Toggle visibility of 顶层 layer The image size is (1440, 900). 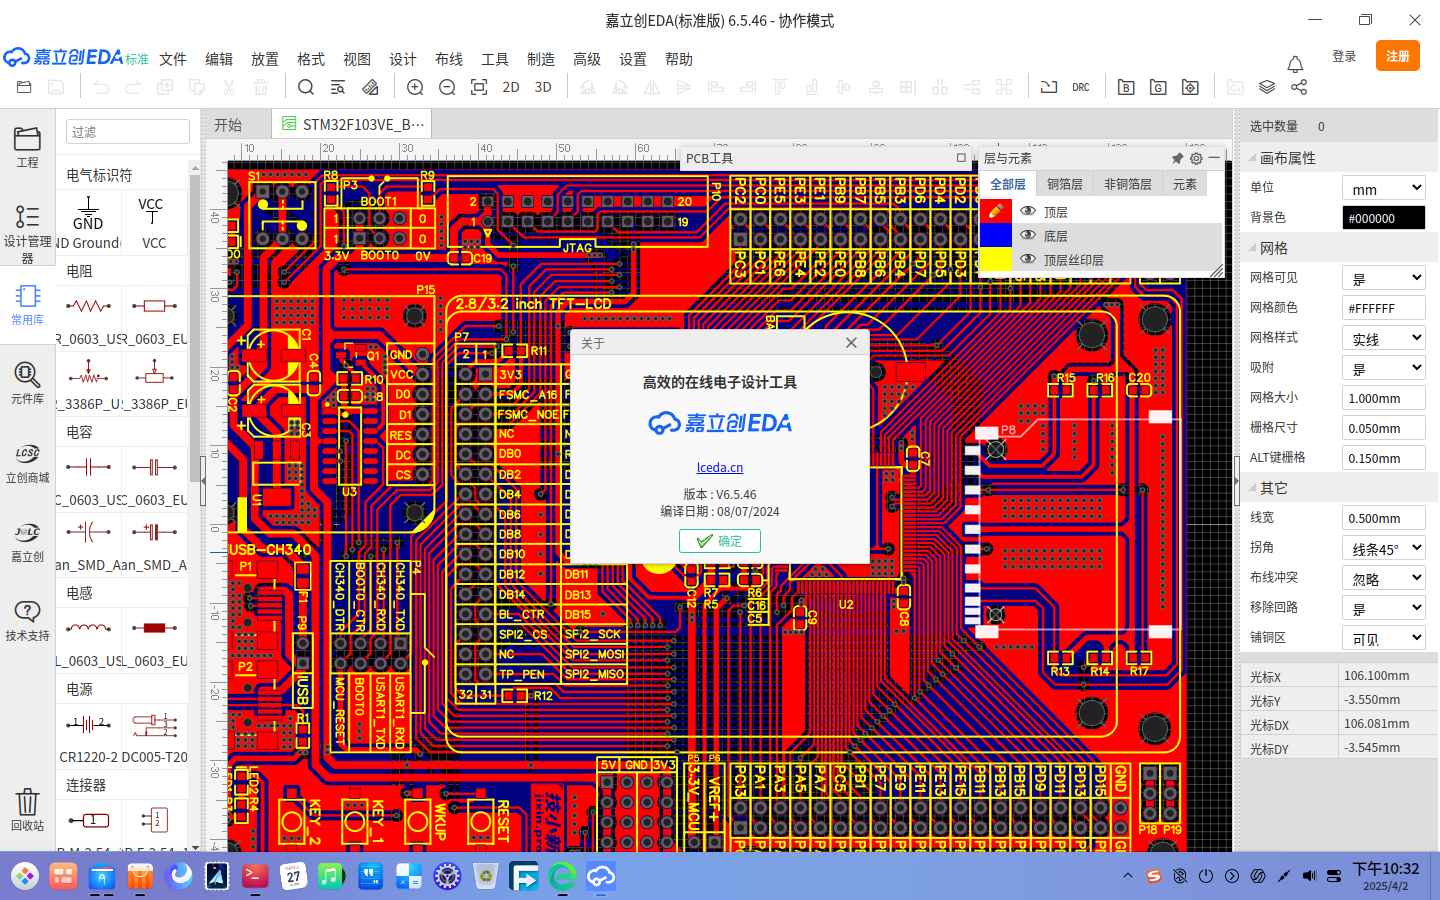1028,211
